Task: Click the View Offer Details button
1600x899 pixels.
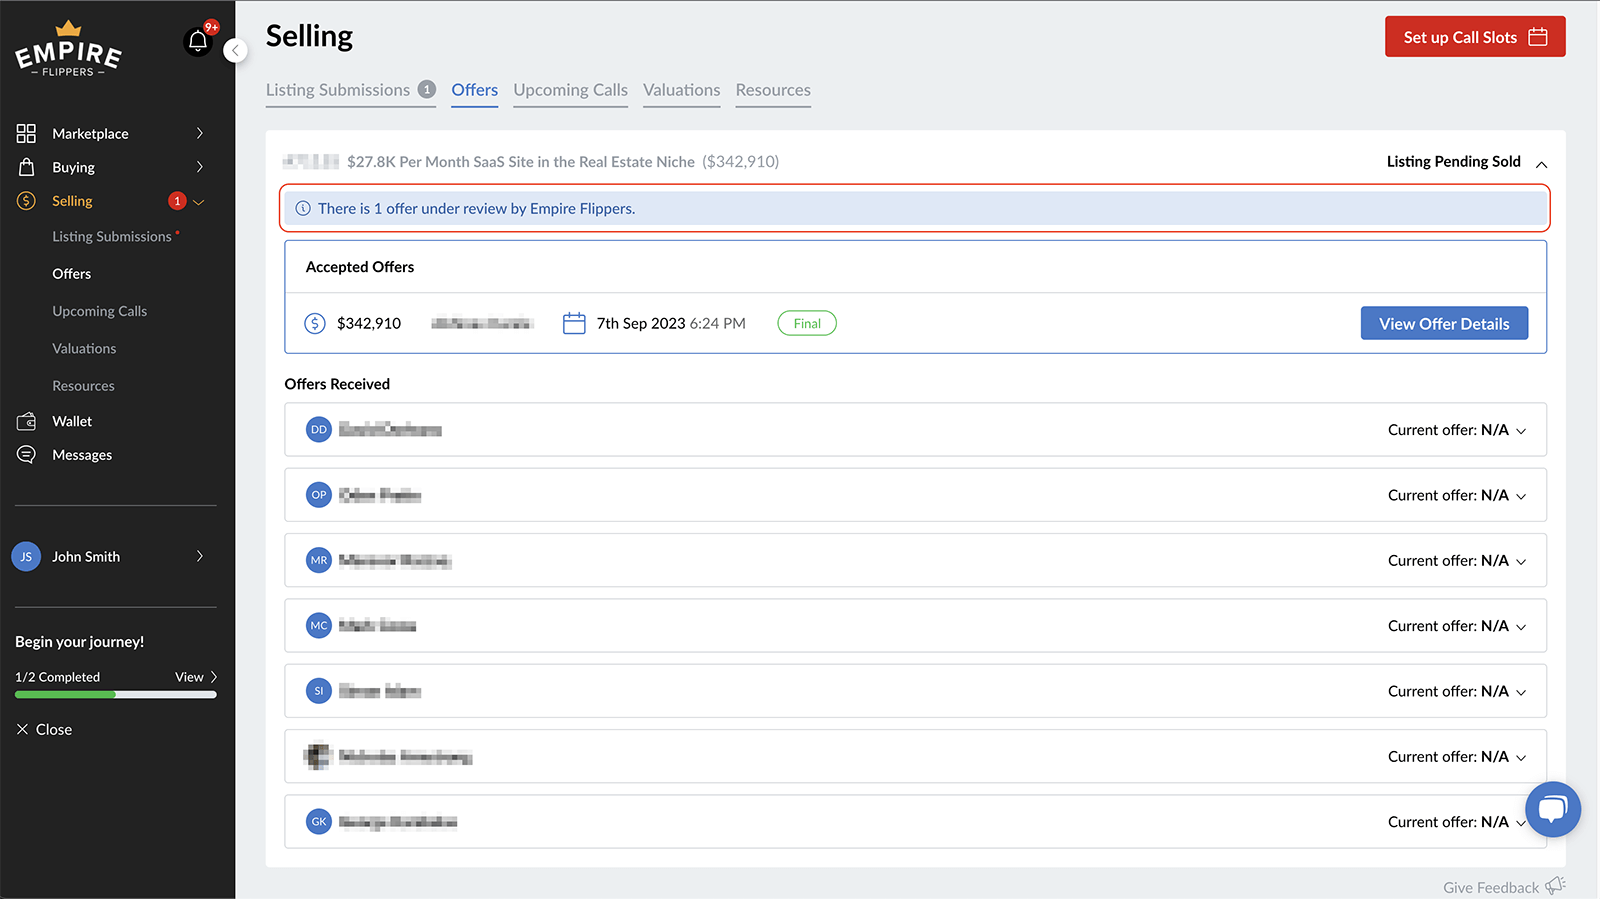Action: point(1443,324)
